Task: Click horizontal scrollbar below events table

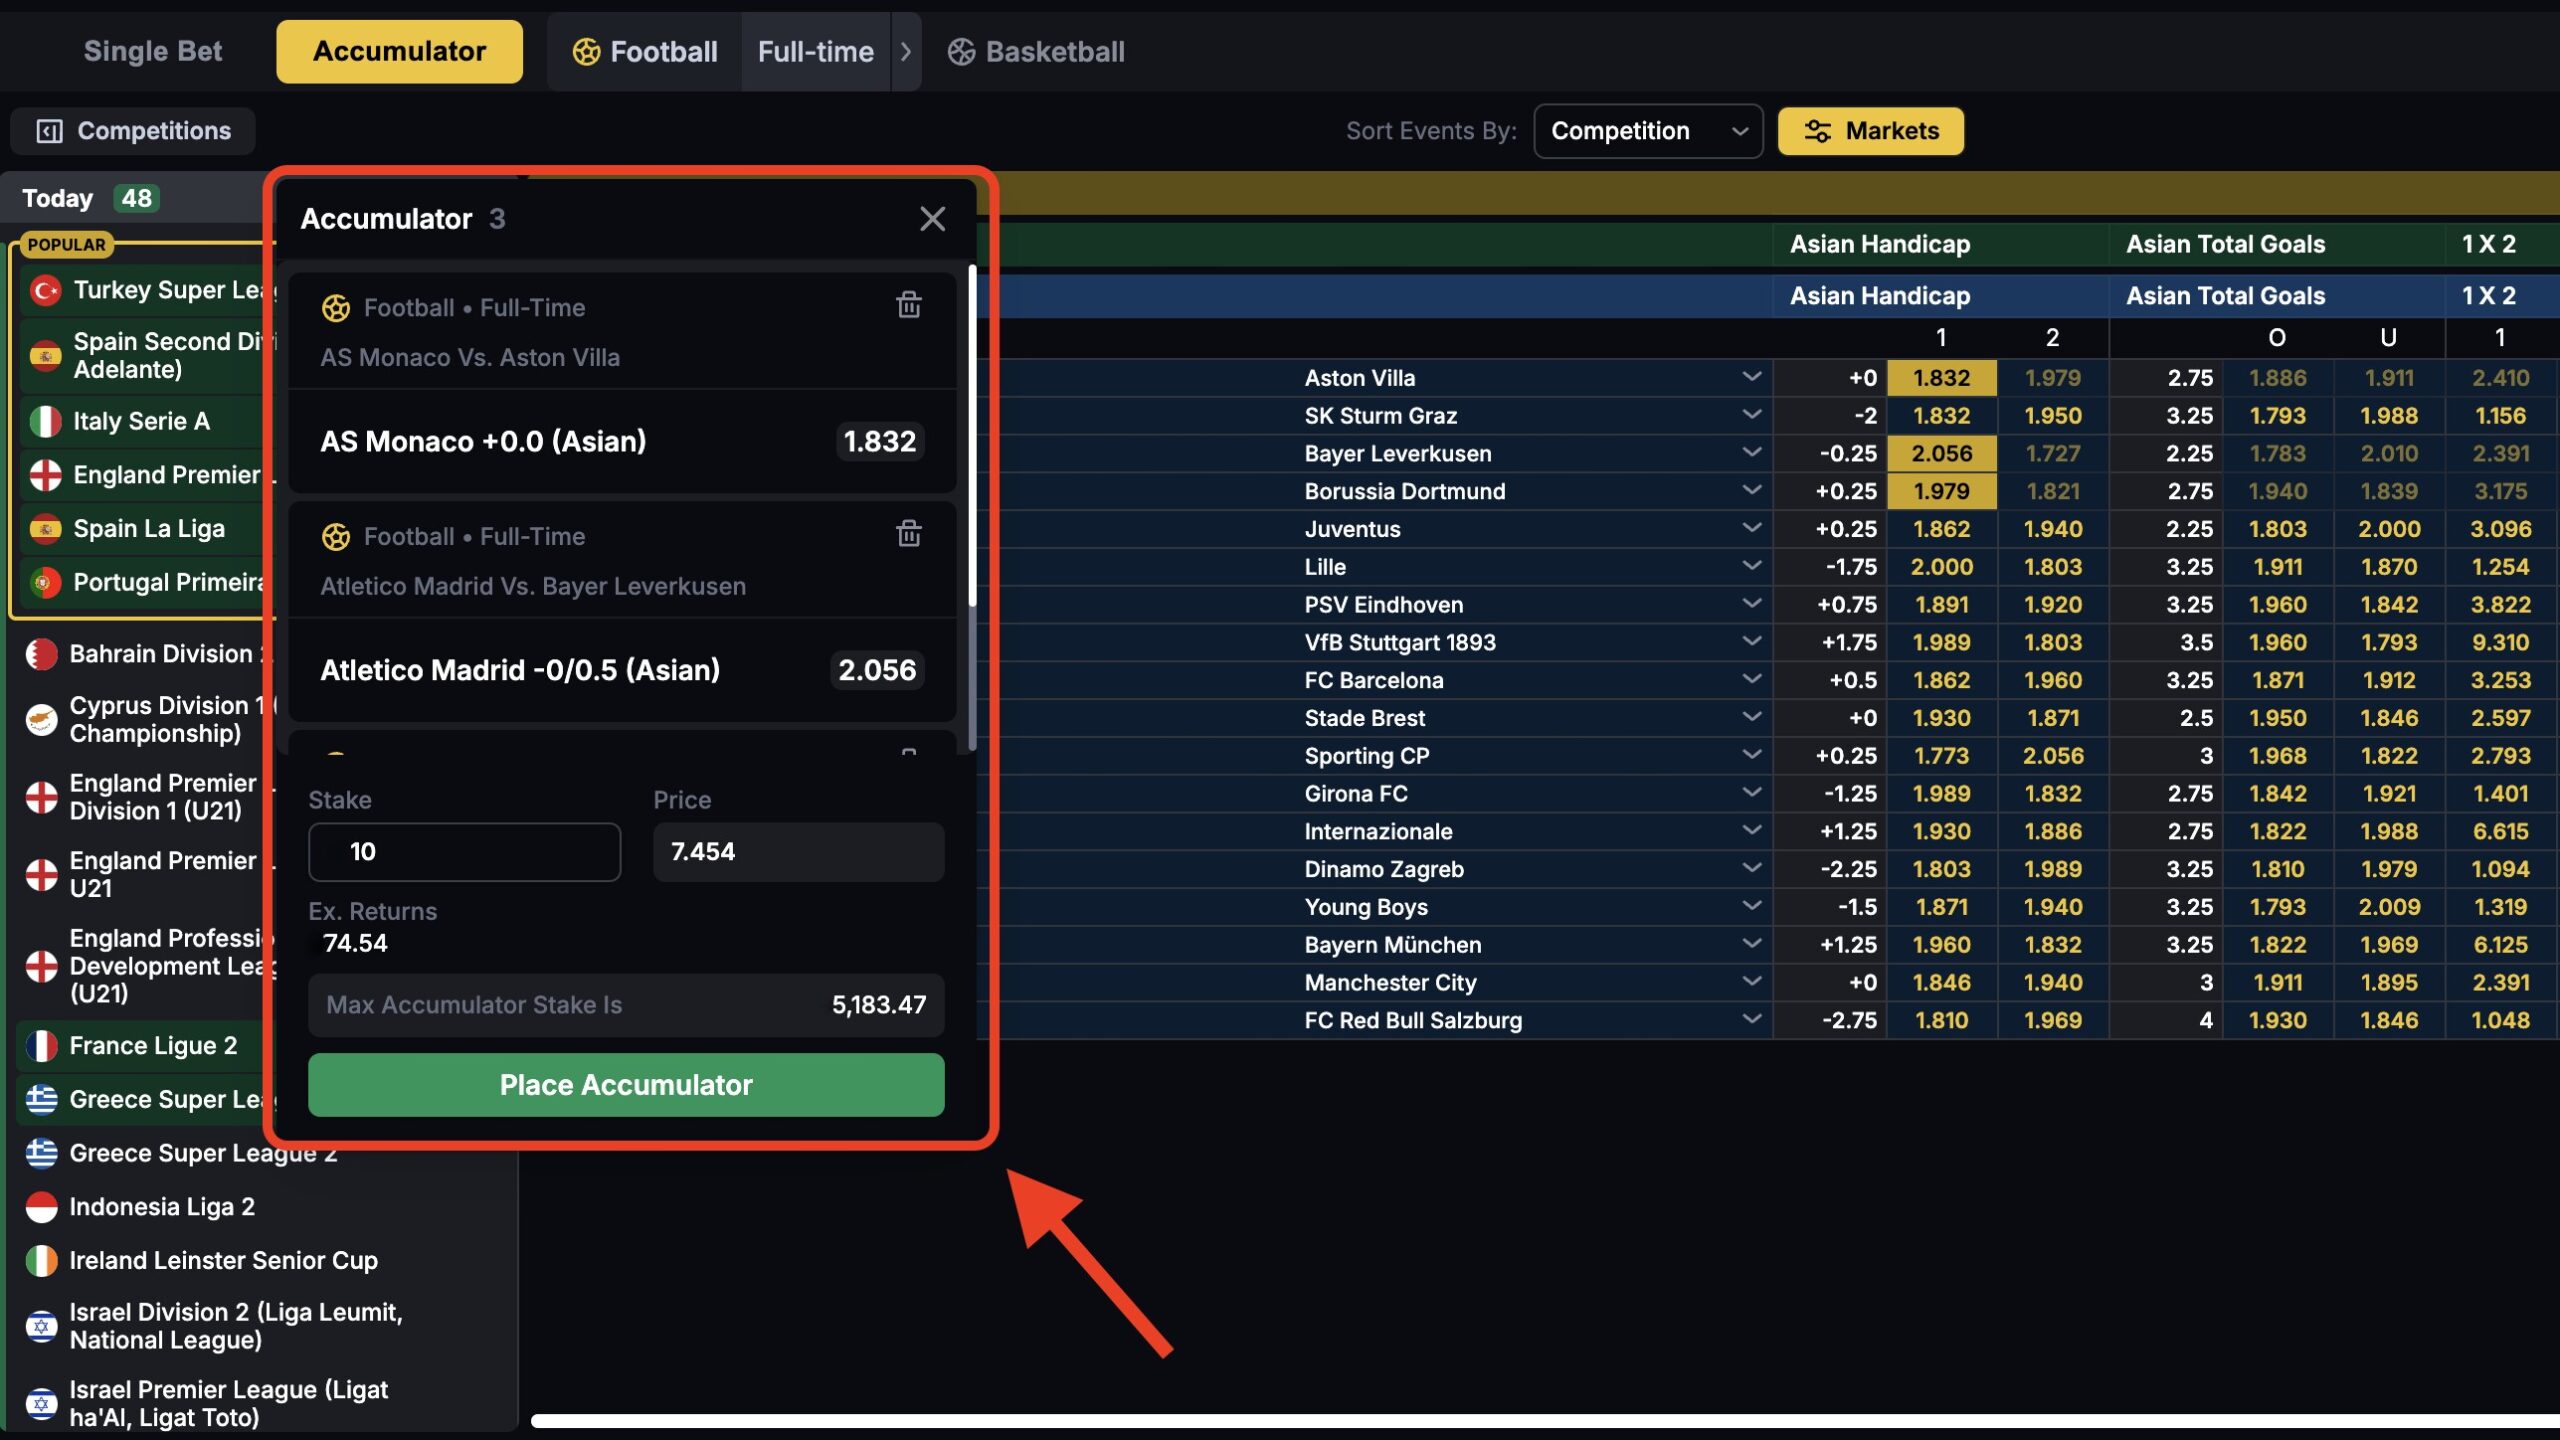Action: click(1545, 1421)
